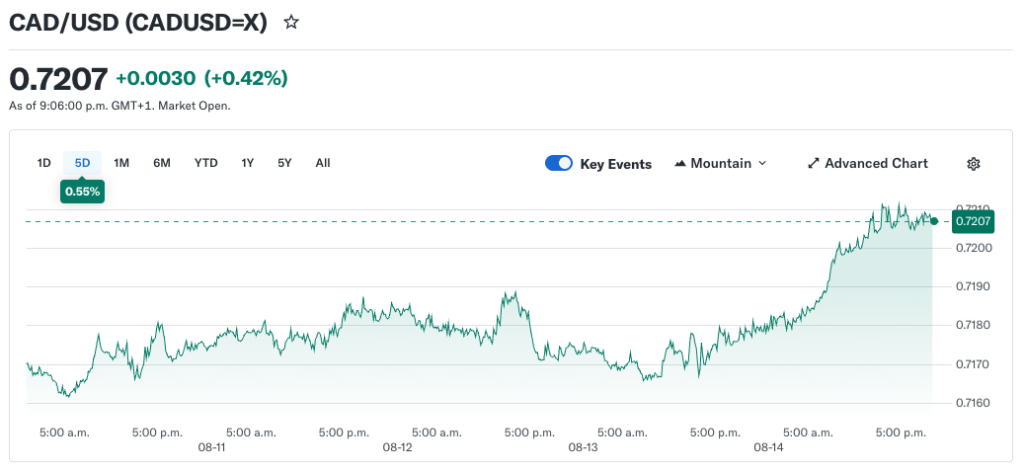
Task: Click the Advanced Chart expand arrows icon
Action: (x=813, y=163)
